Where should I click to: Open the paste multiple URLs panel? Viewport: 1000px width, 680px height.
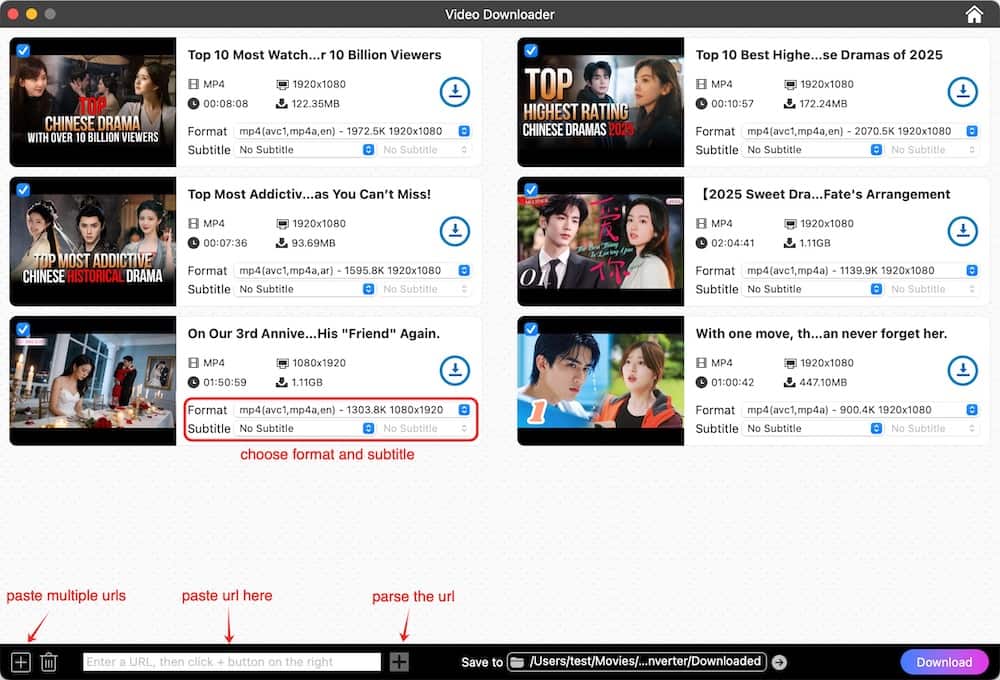(19, 661)
